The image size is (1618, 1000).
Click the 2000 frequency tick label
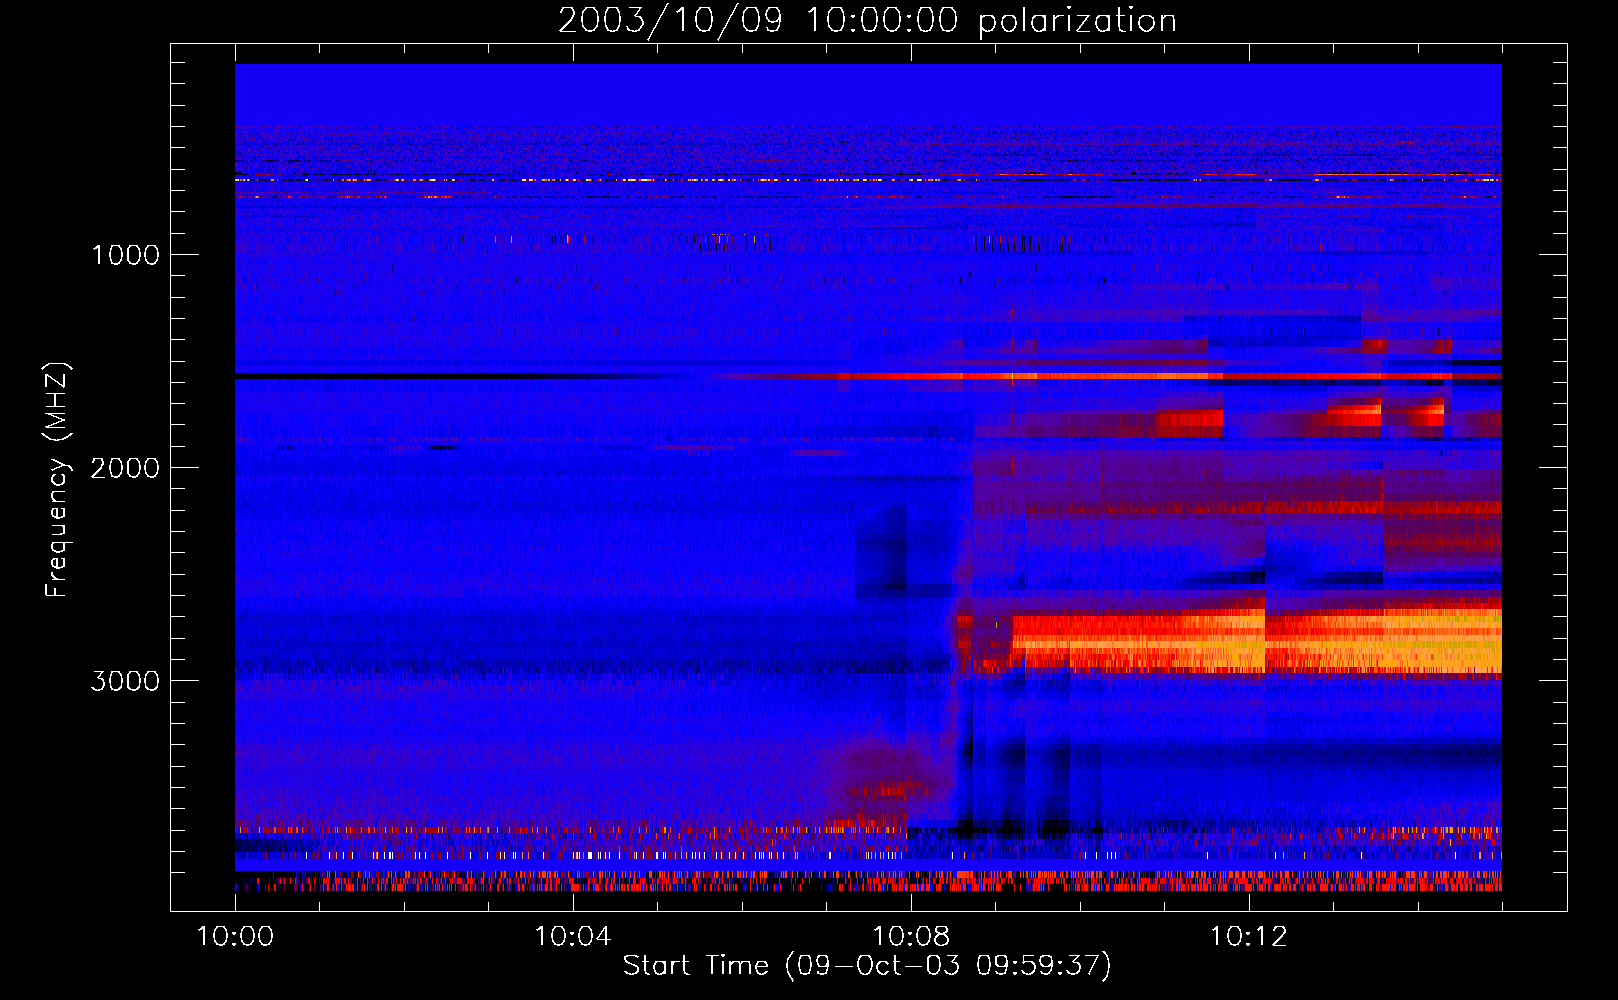125,468
